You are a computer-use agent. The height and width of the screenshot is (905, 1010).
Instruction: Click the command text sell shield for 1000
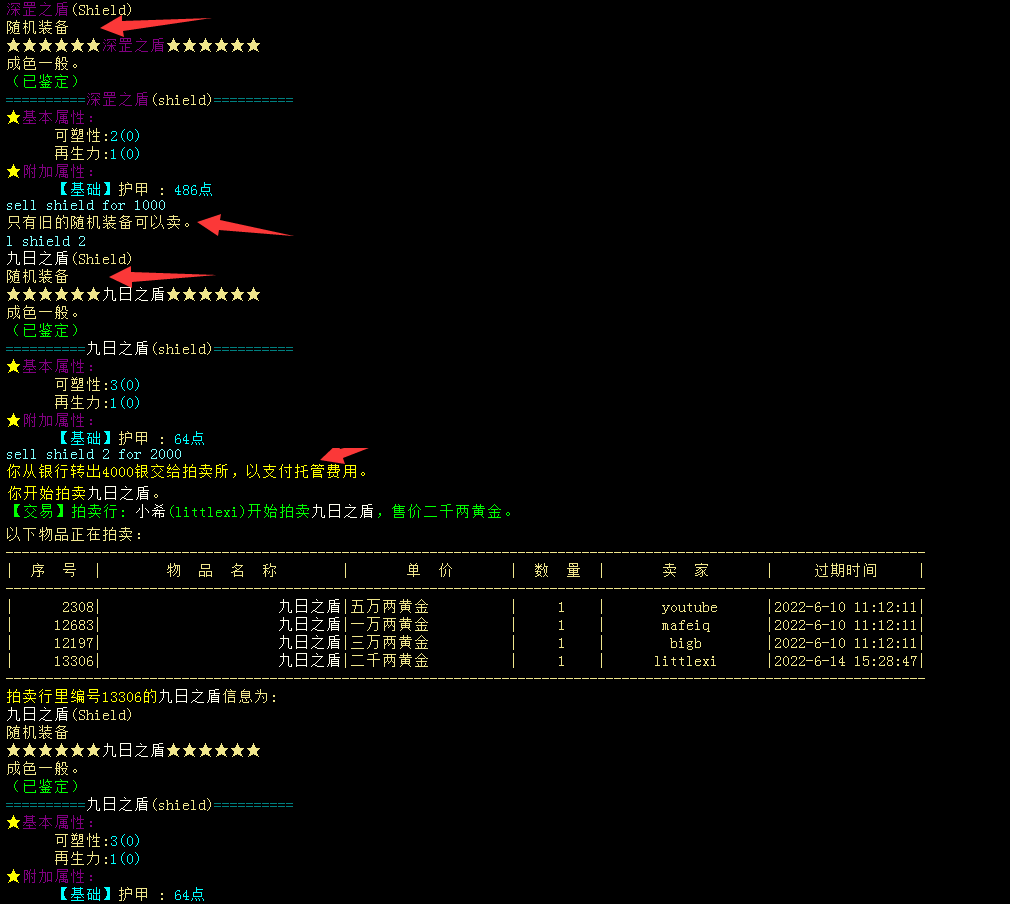pos(86,205)
